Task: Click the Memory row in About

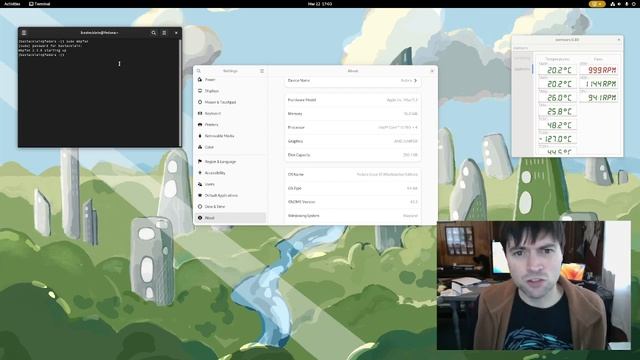Action: click(x=353, y=113)
